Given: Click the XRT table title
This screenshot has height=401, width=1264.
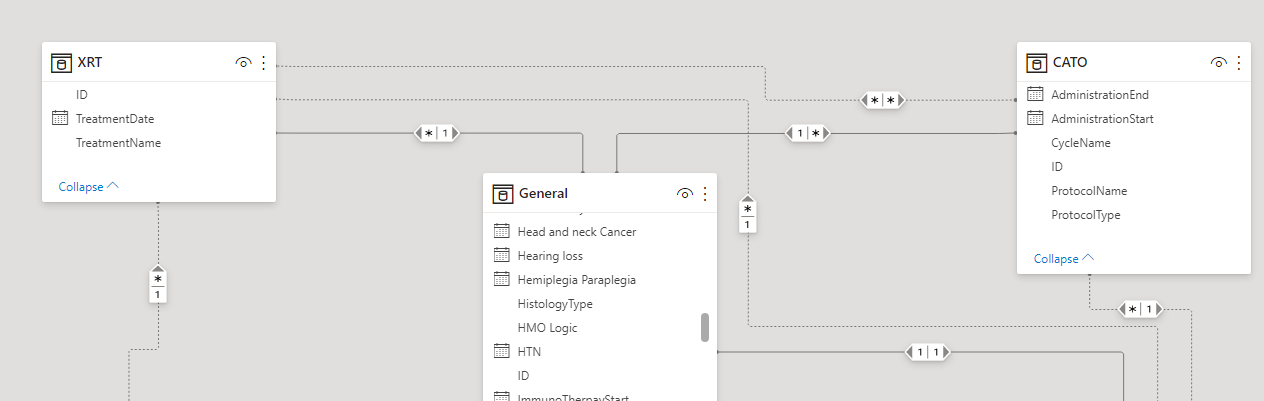Looking at the screenshot, I should click(90, 63).
